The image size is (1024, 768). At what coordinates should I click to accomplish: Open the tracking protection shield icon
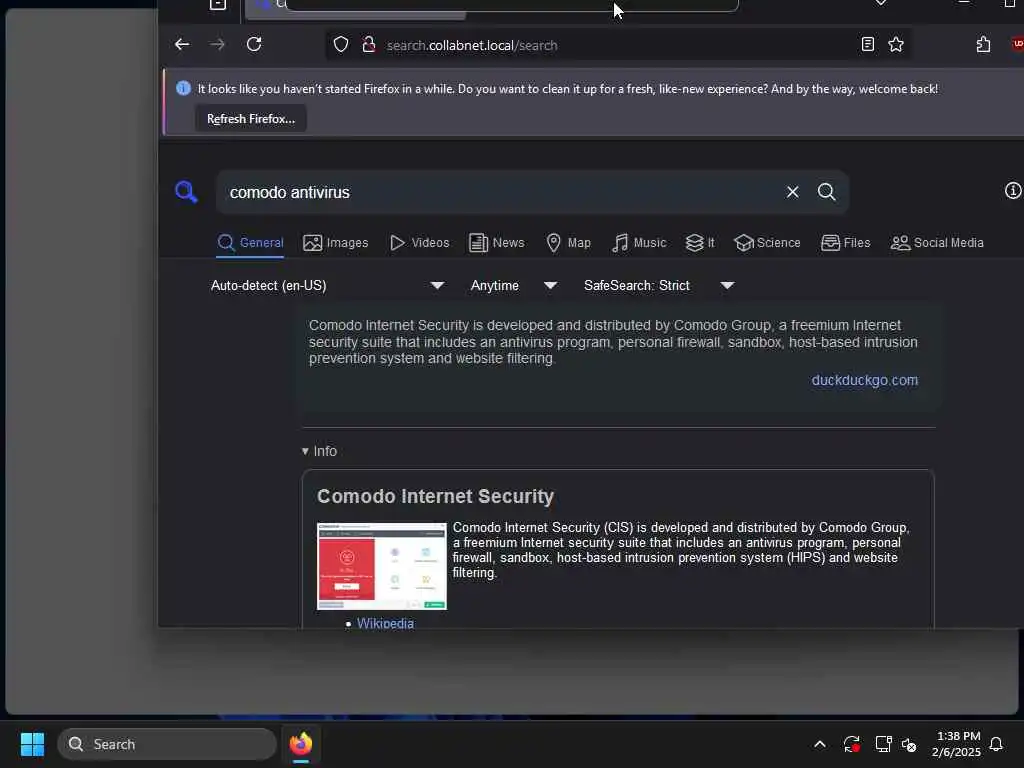coord(341,44)
